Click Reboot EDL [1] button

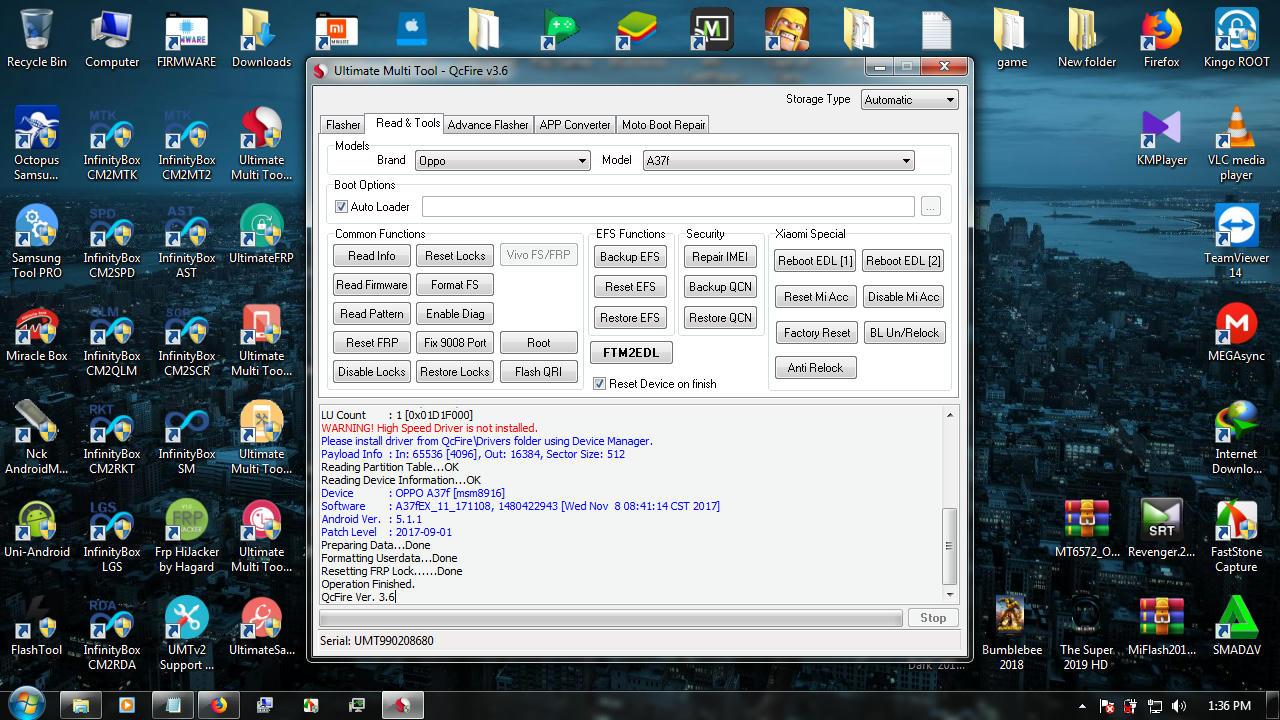(x=816, y=261)
